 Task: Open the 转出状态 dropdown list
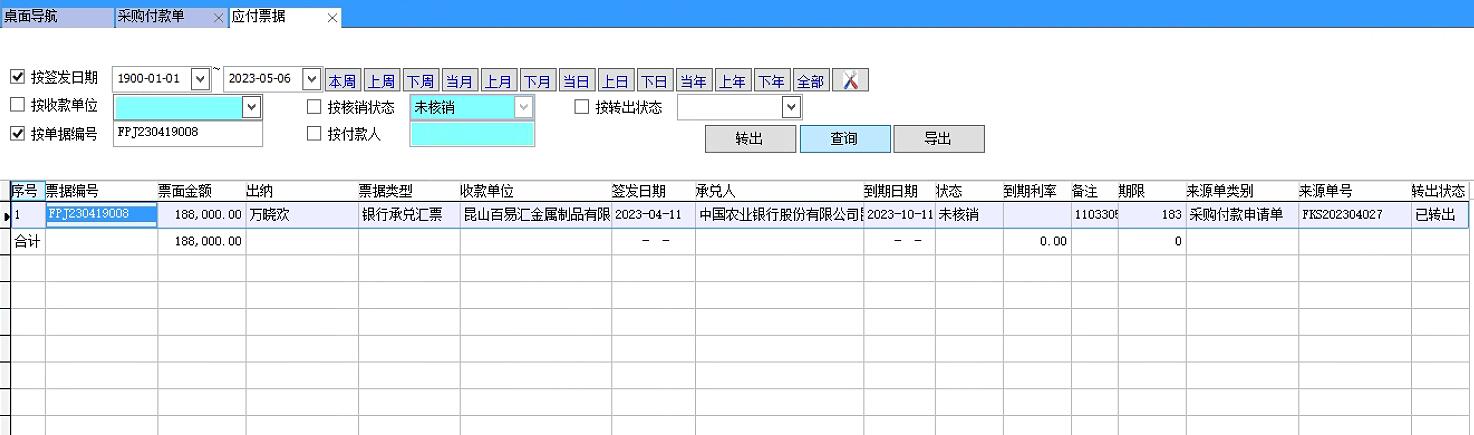(x=791, y=107)
